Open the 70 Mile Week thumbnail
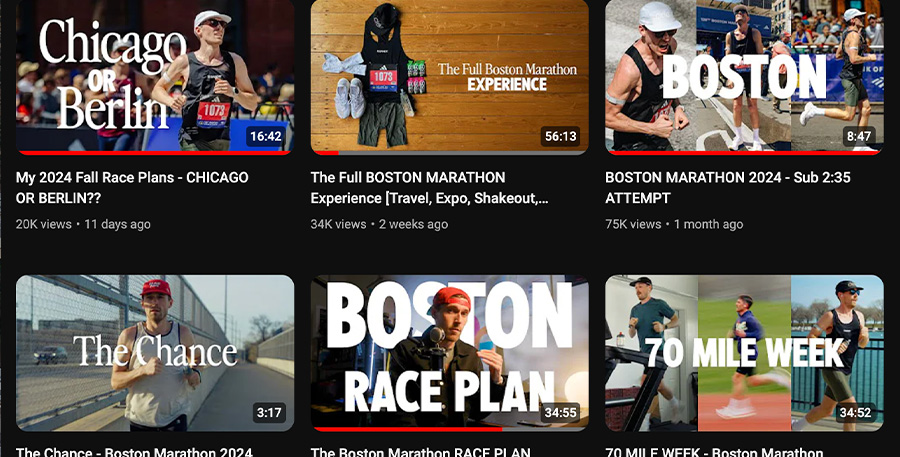900x457 pixels. [x=744, y=353]
